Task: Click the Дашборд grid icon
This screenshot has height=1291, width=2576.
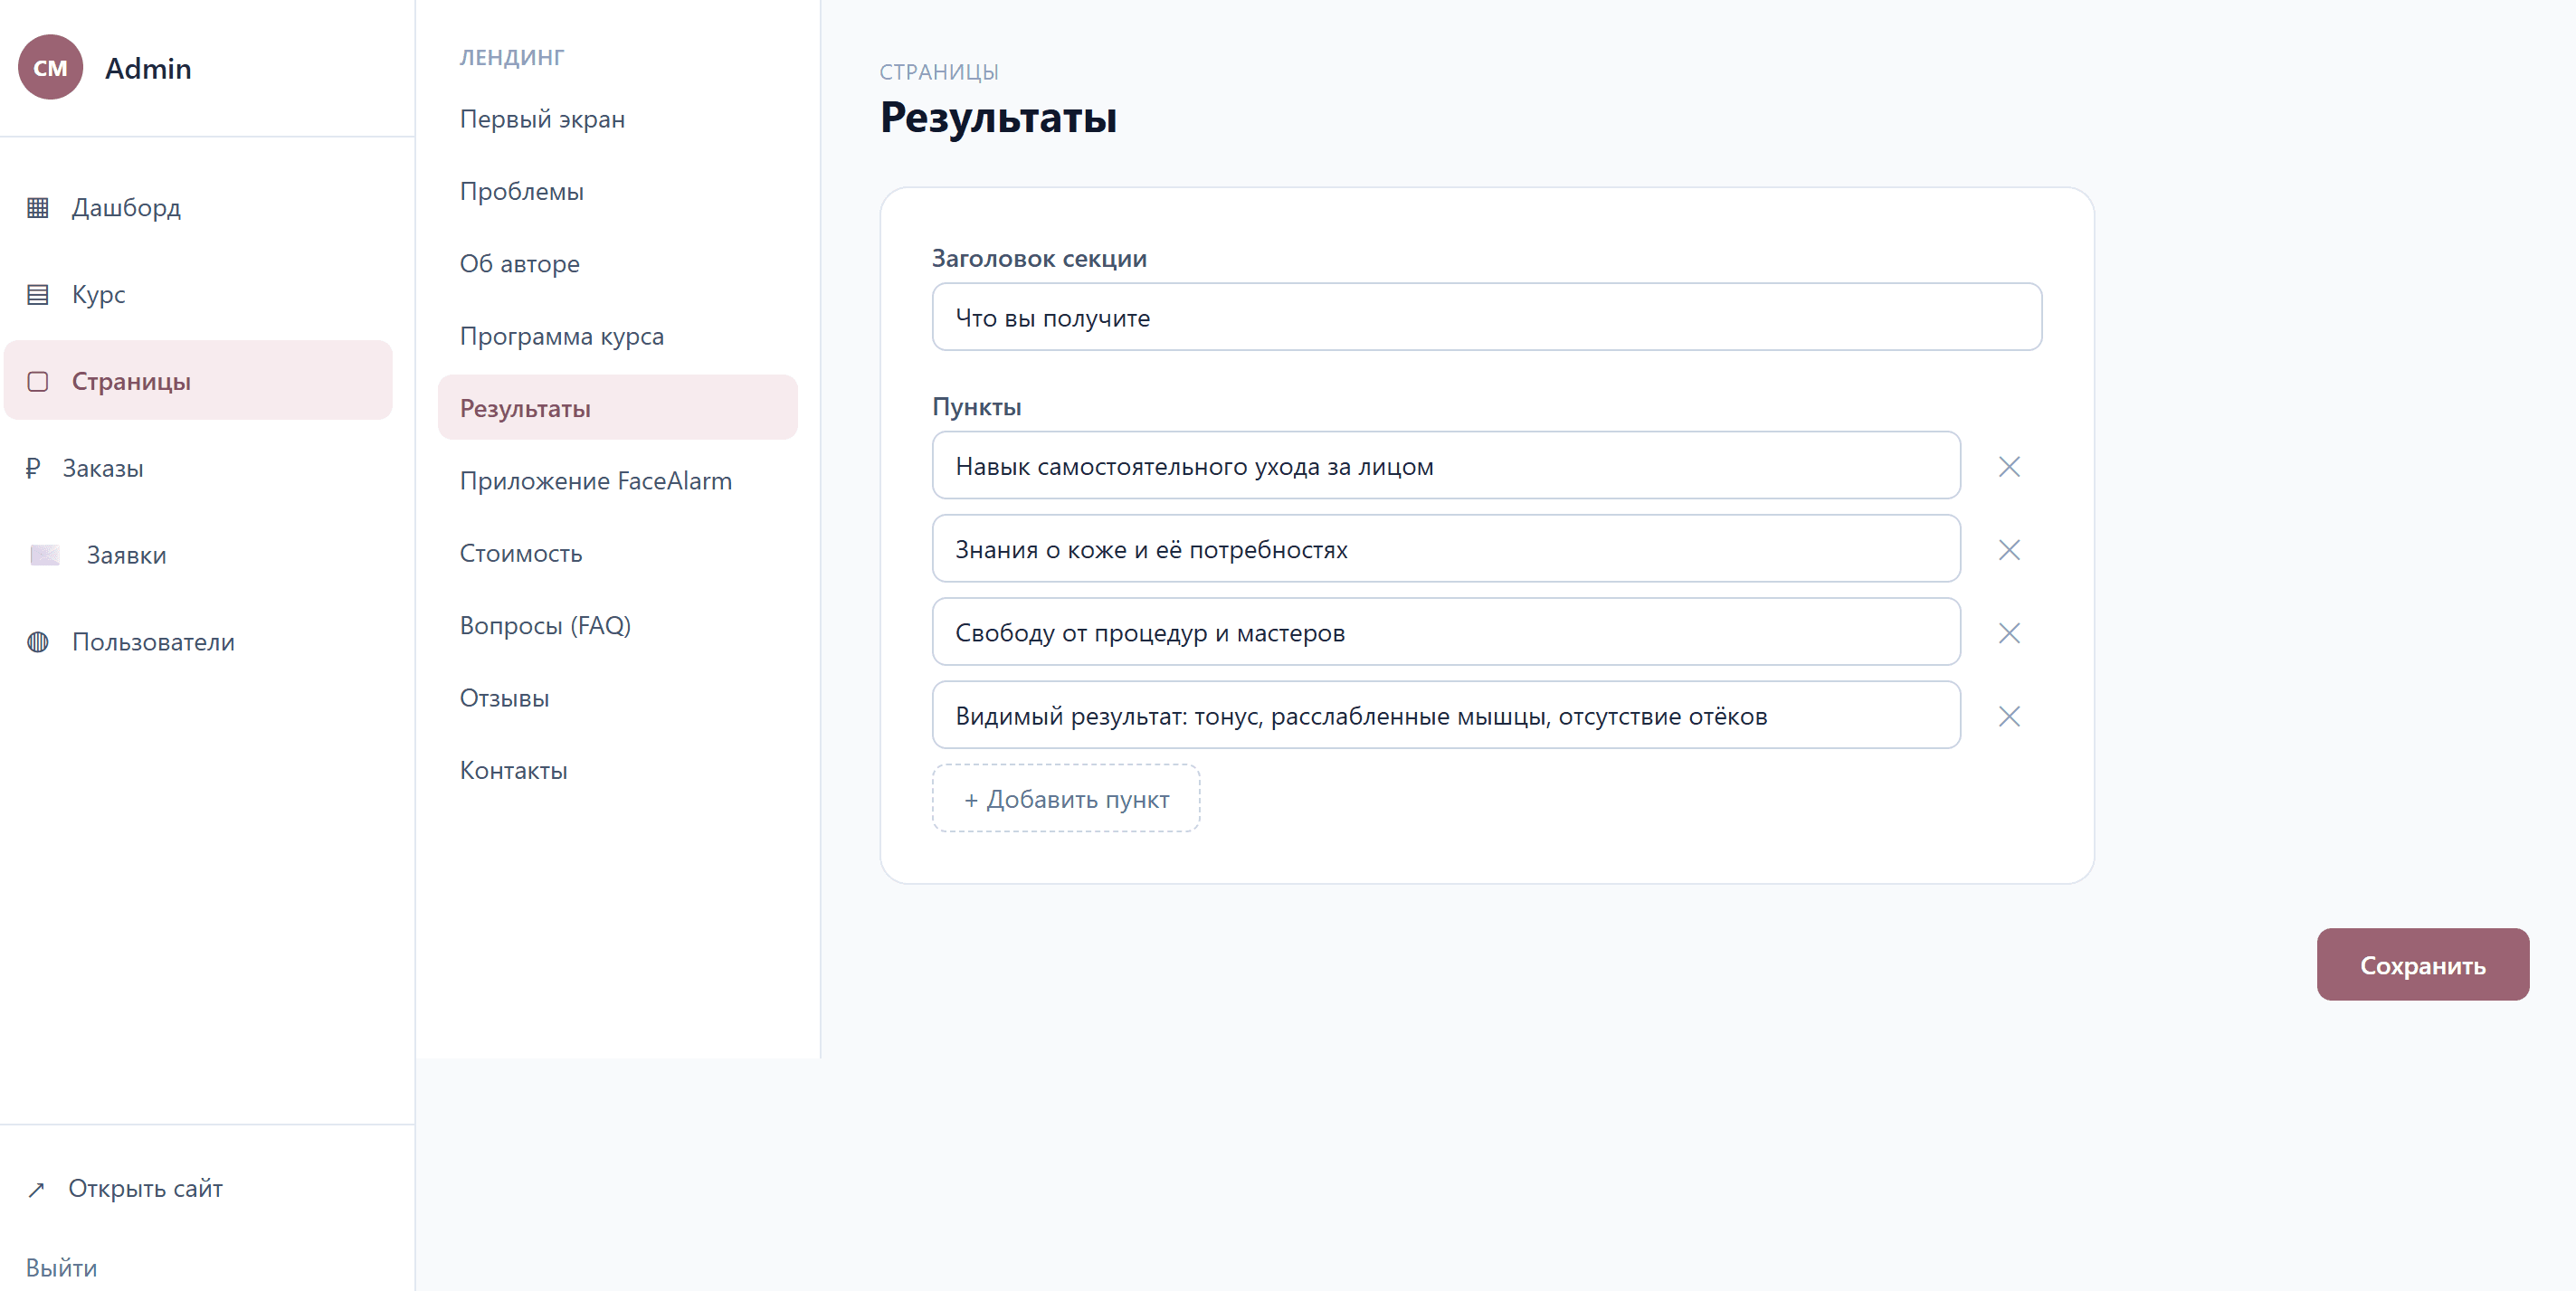Action: [38, 208]
